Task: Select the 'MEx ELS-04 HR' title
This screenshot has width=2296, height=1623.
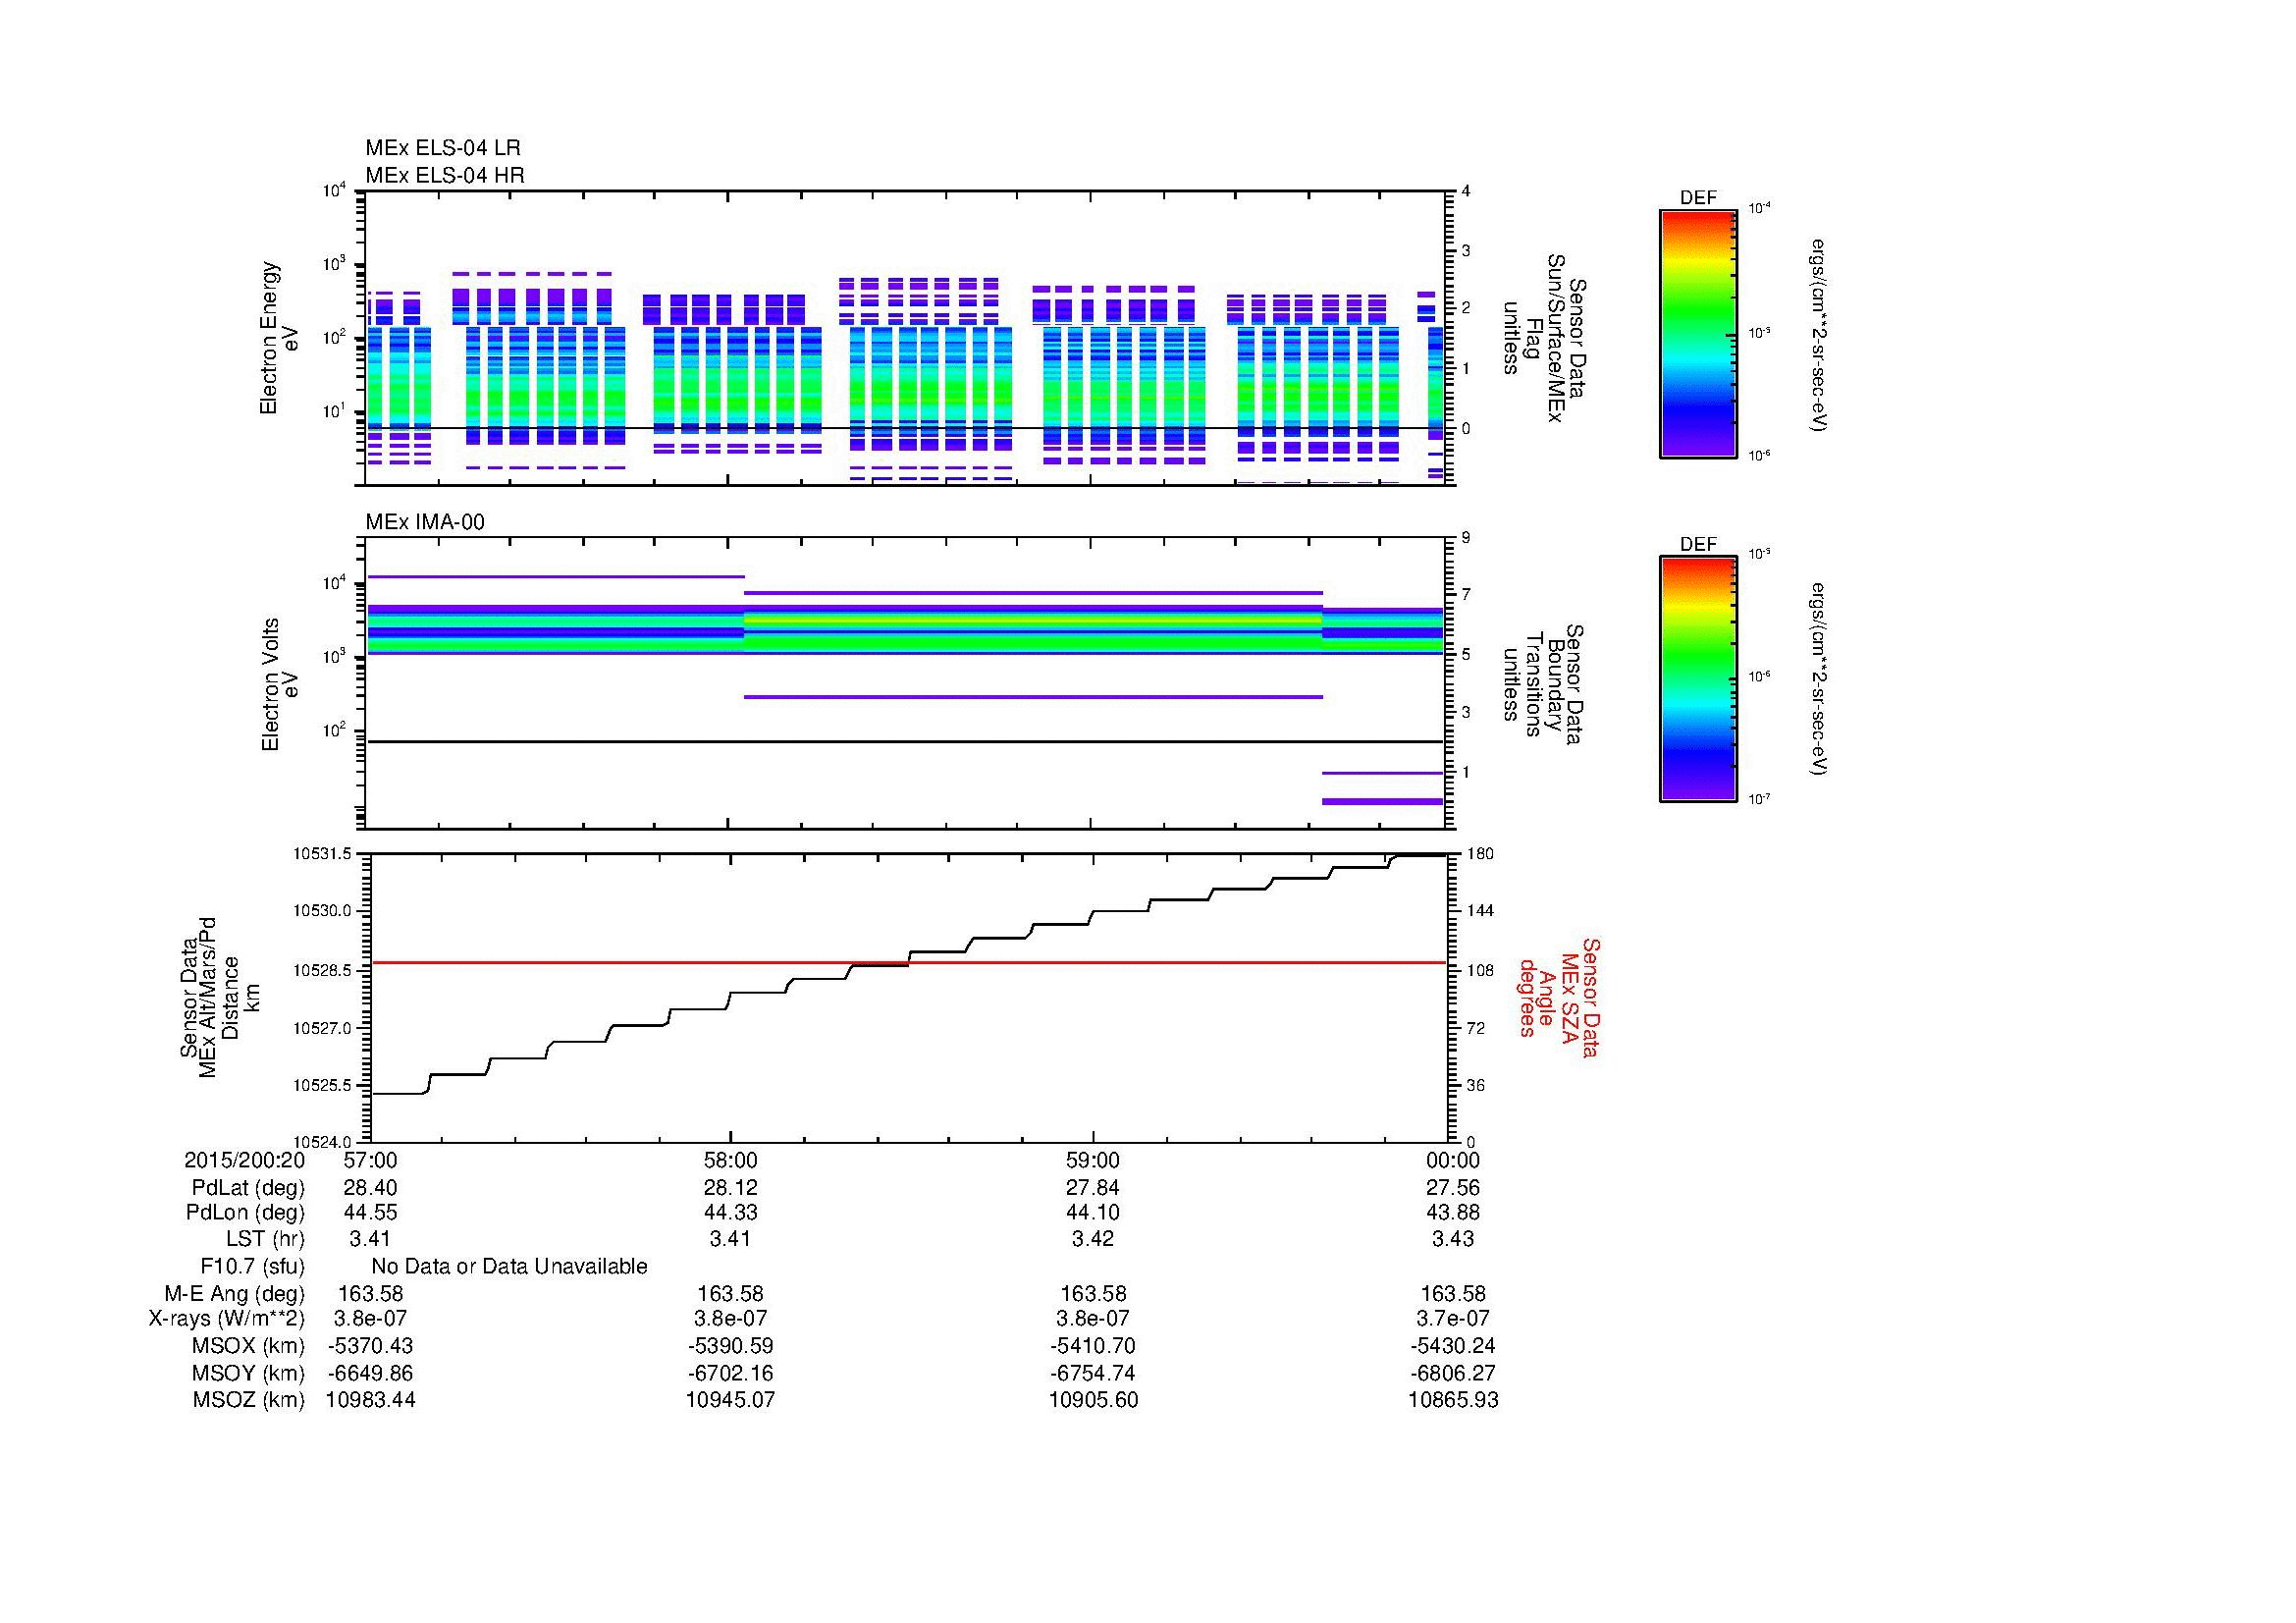Action: [444, 175]
